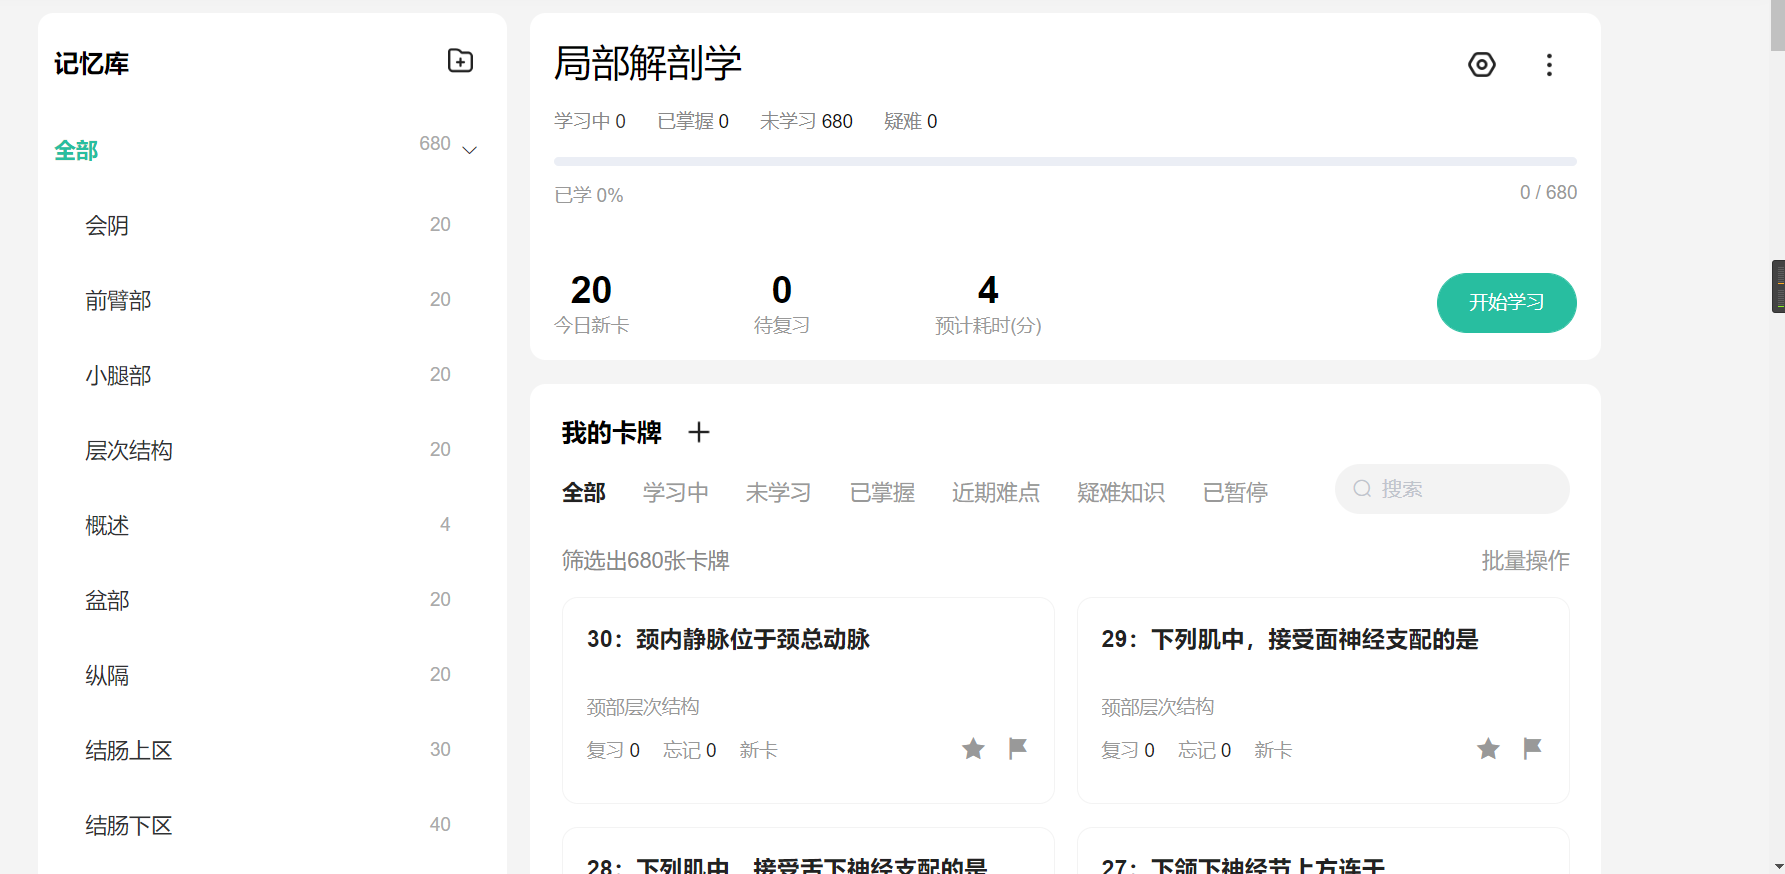1785x874 pixels.
Task: Click the scrollbar down arrow
Action: click(1777, 866)
